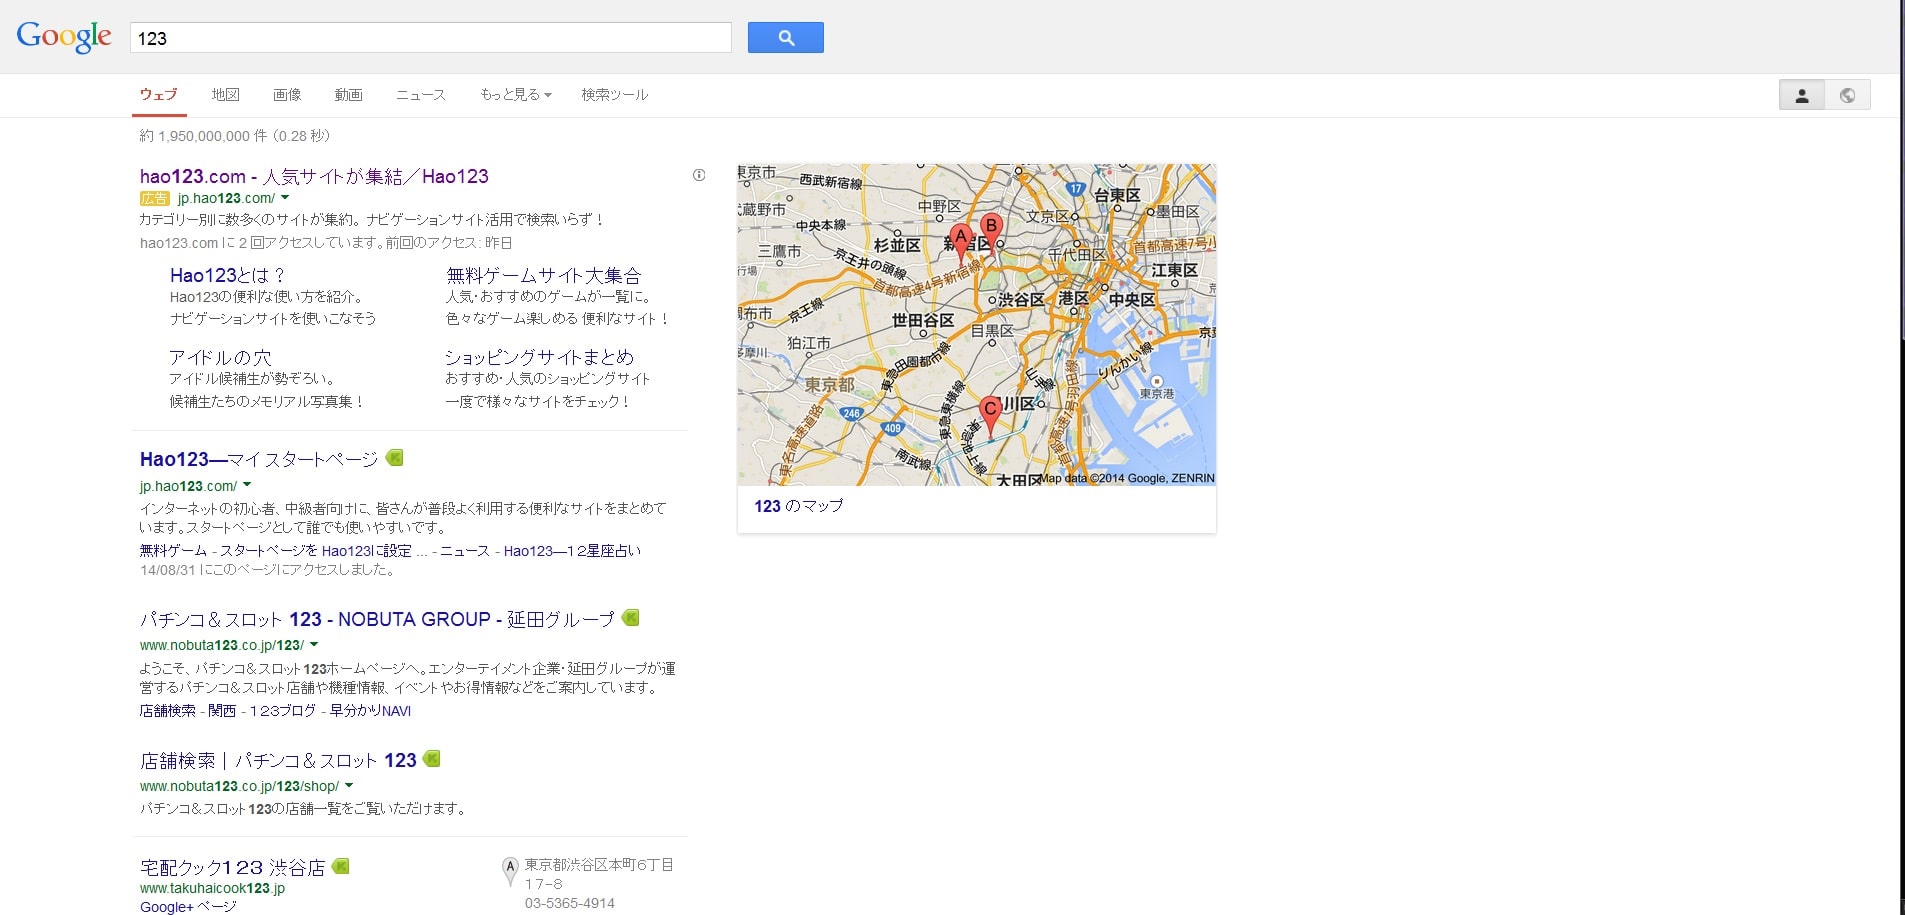Click the Hao123—12星座占い sublink

[x=572, y=551]
